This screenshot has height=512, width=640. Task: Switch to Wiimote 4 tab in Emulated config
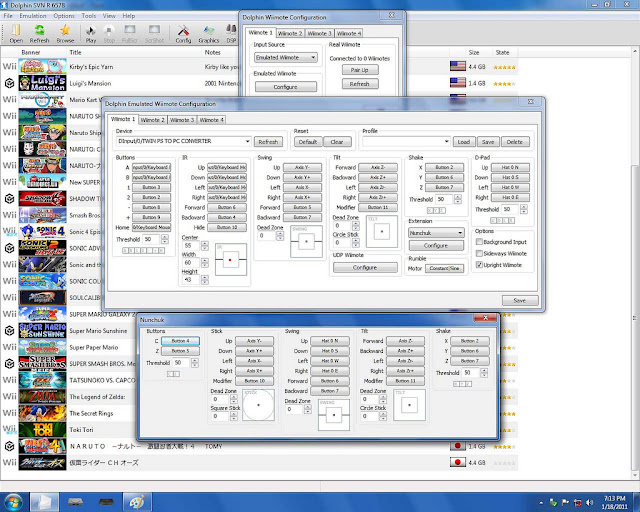[x=211, y=120]
